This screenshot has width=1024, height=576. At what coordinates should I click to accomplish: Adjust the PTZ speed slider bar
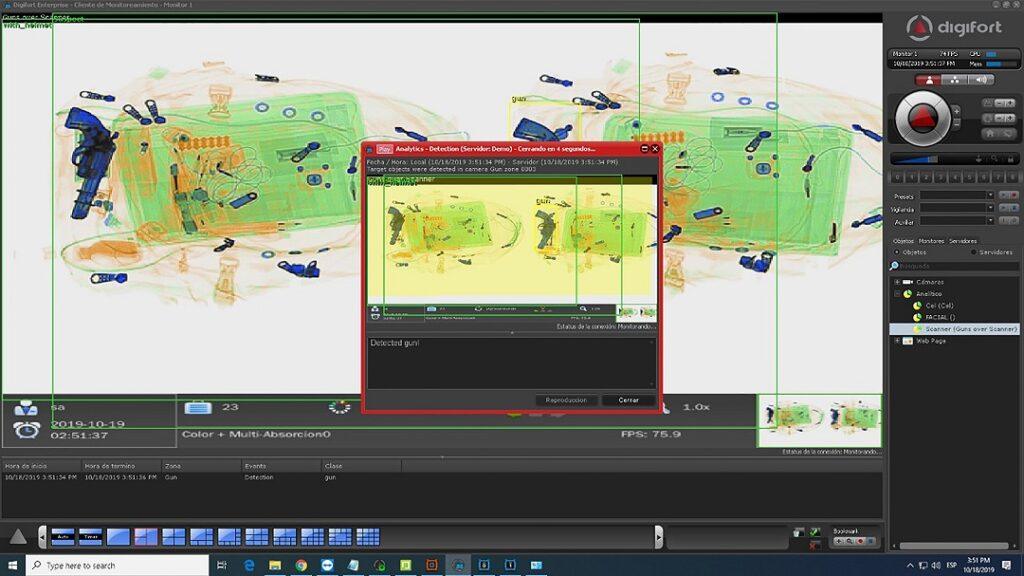[x=920, y=159]
